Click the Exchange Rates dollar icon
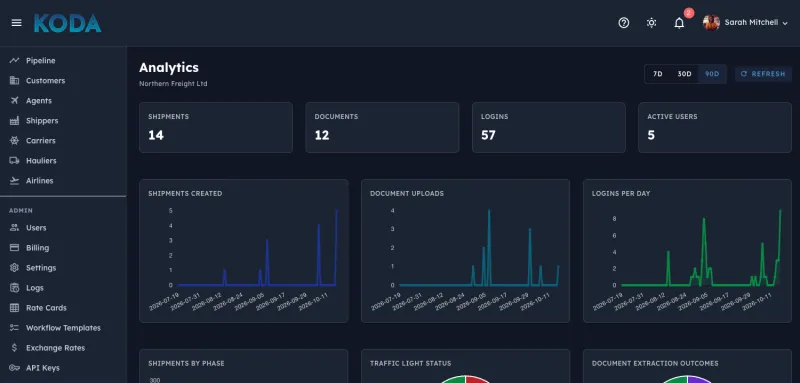This screenshot has width=800, height=383. click(x=14, y=348)
